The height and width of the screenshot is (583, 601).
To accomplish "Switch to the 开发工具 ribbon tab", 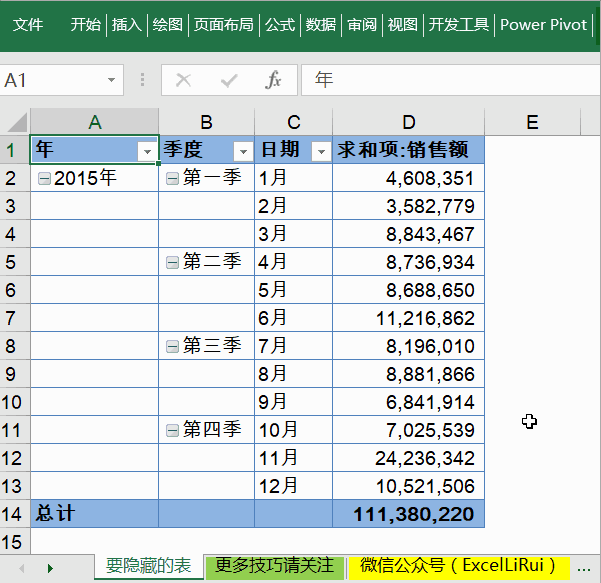I will pyautogui.click(x=459, y=25).
